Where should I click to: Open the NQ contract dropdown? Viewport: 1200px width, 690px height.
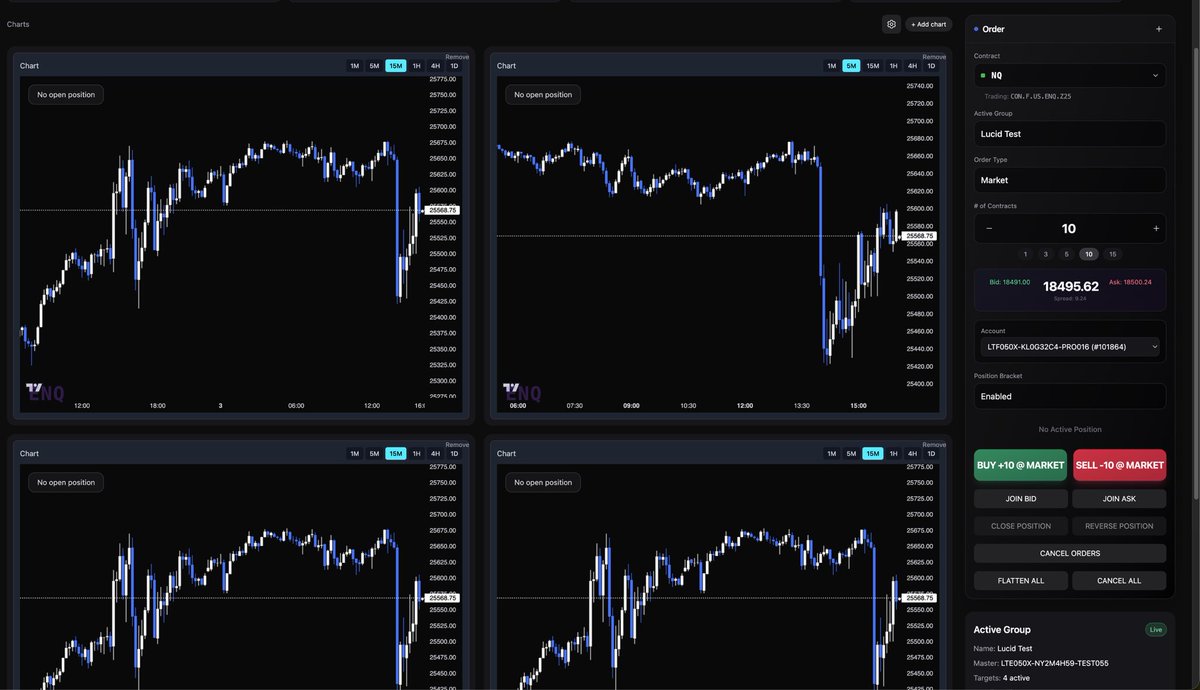[1070, 75]
